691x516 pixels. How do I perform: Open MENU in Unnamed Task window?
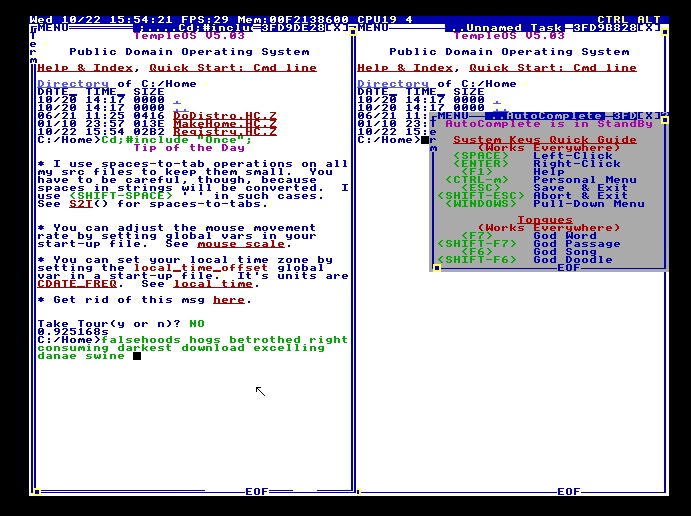pos(373,28)
